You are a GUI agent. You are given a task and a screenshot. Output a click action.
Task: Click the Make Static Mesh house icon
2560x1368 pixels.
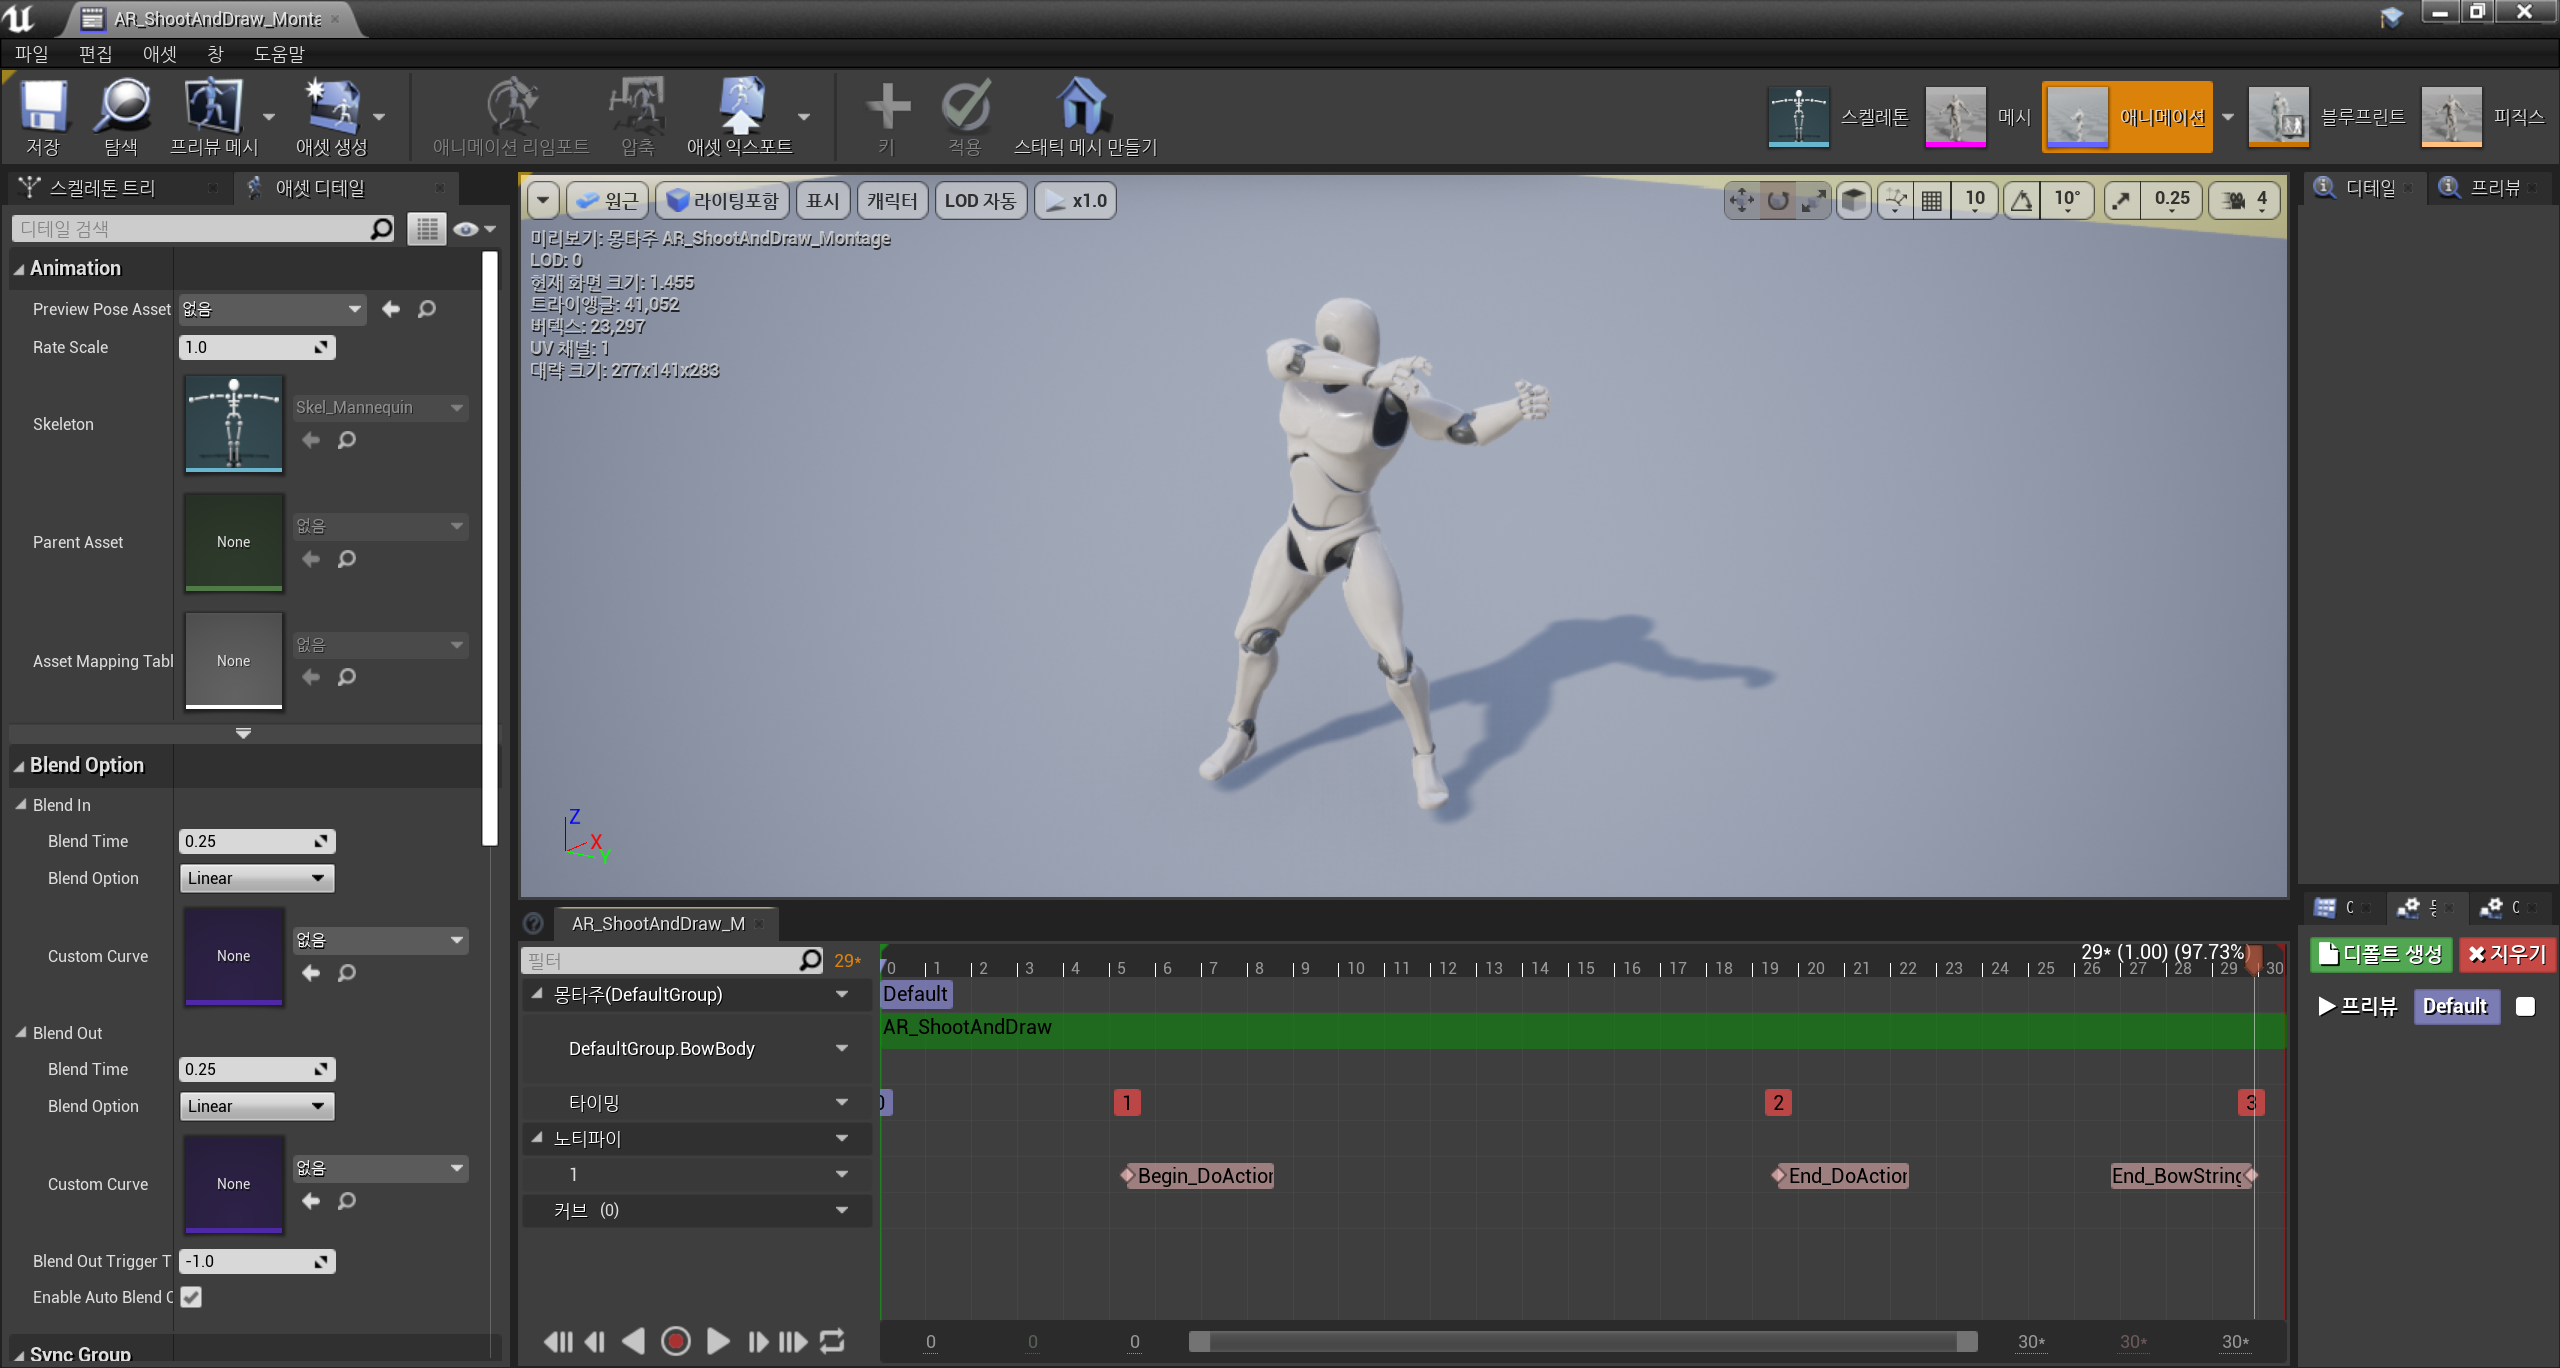click(x=1082, y=106)
